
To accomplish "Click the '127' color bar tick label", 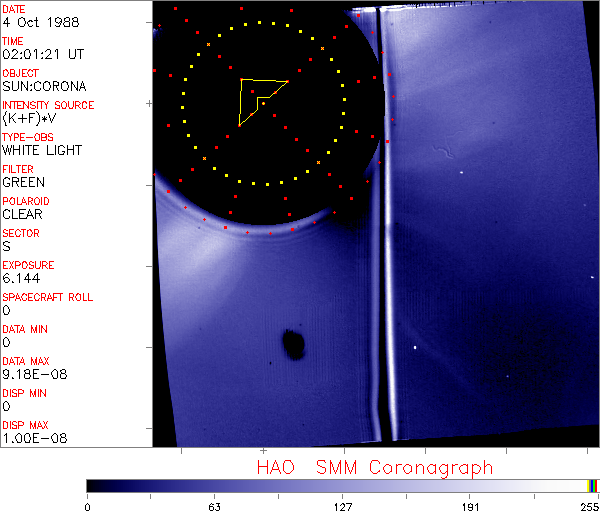I will point(342,507).
